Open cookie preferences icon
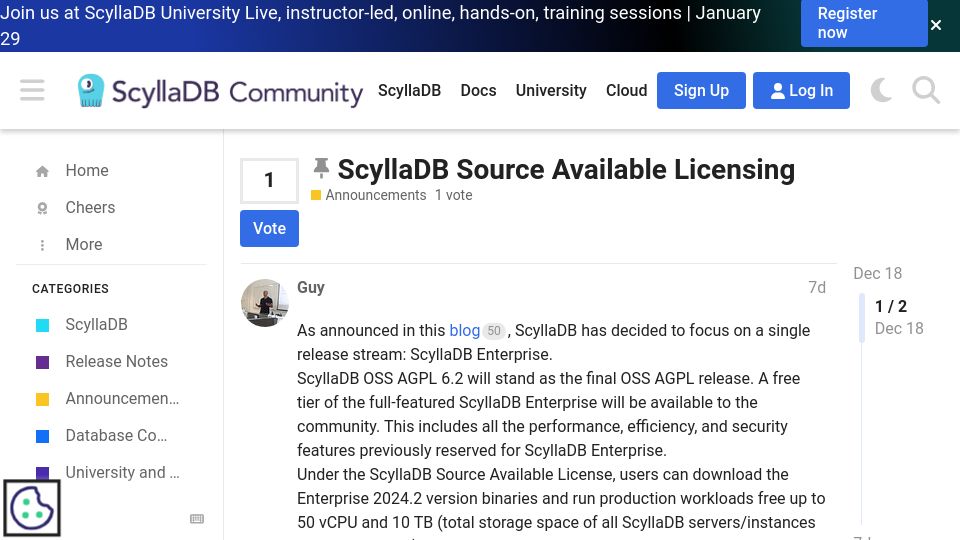 click(32, 508)
